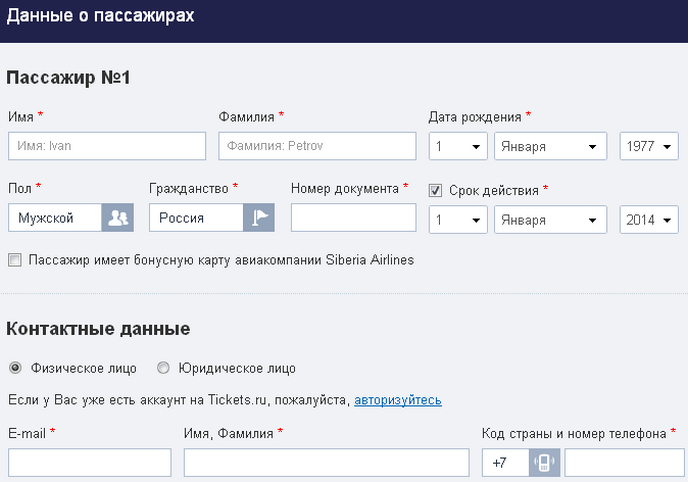Click the Имя first name input field
688x482 pixels.
107,146
